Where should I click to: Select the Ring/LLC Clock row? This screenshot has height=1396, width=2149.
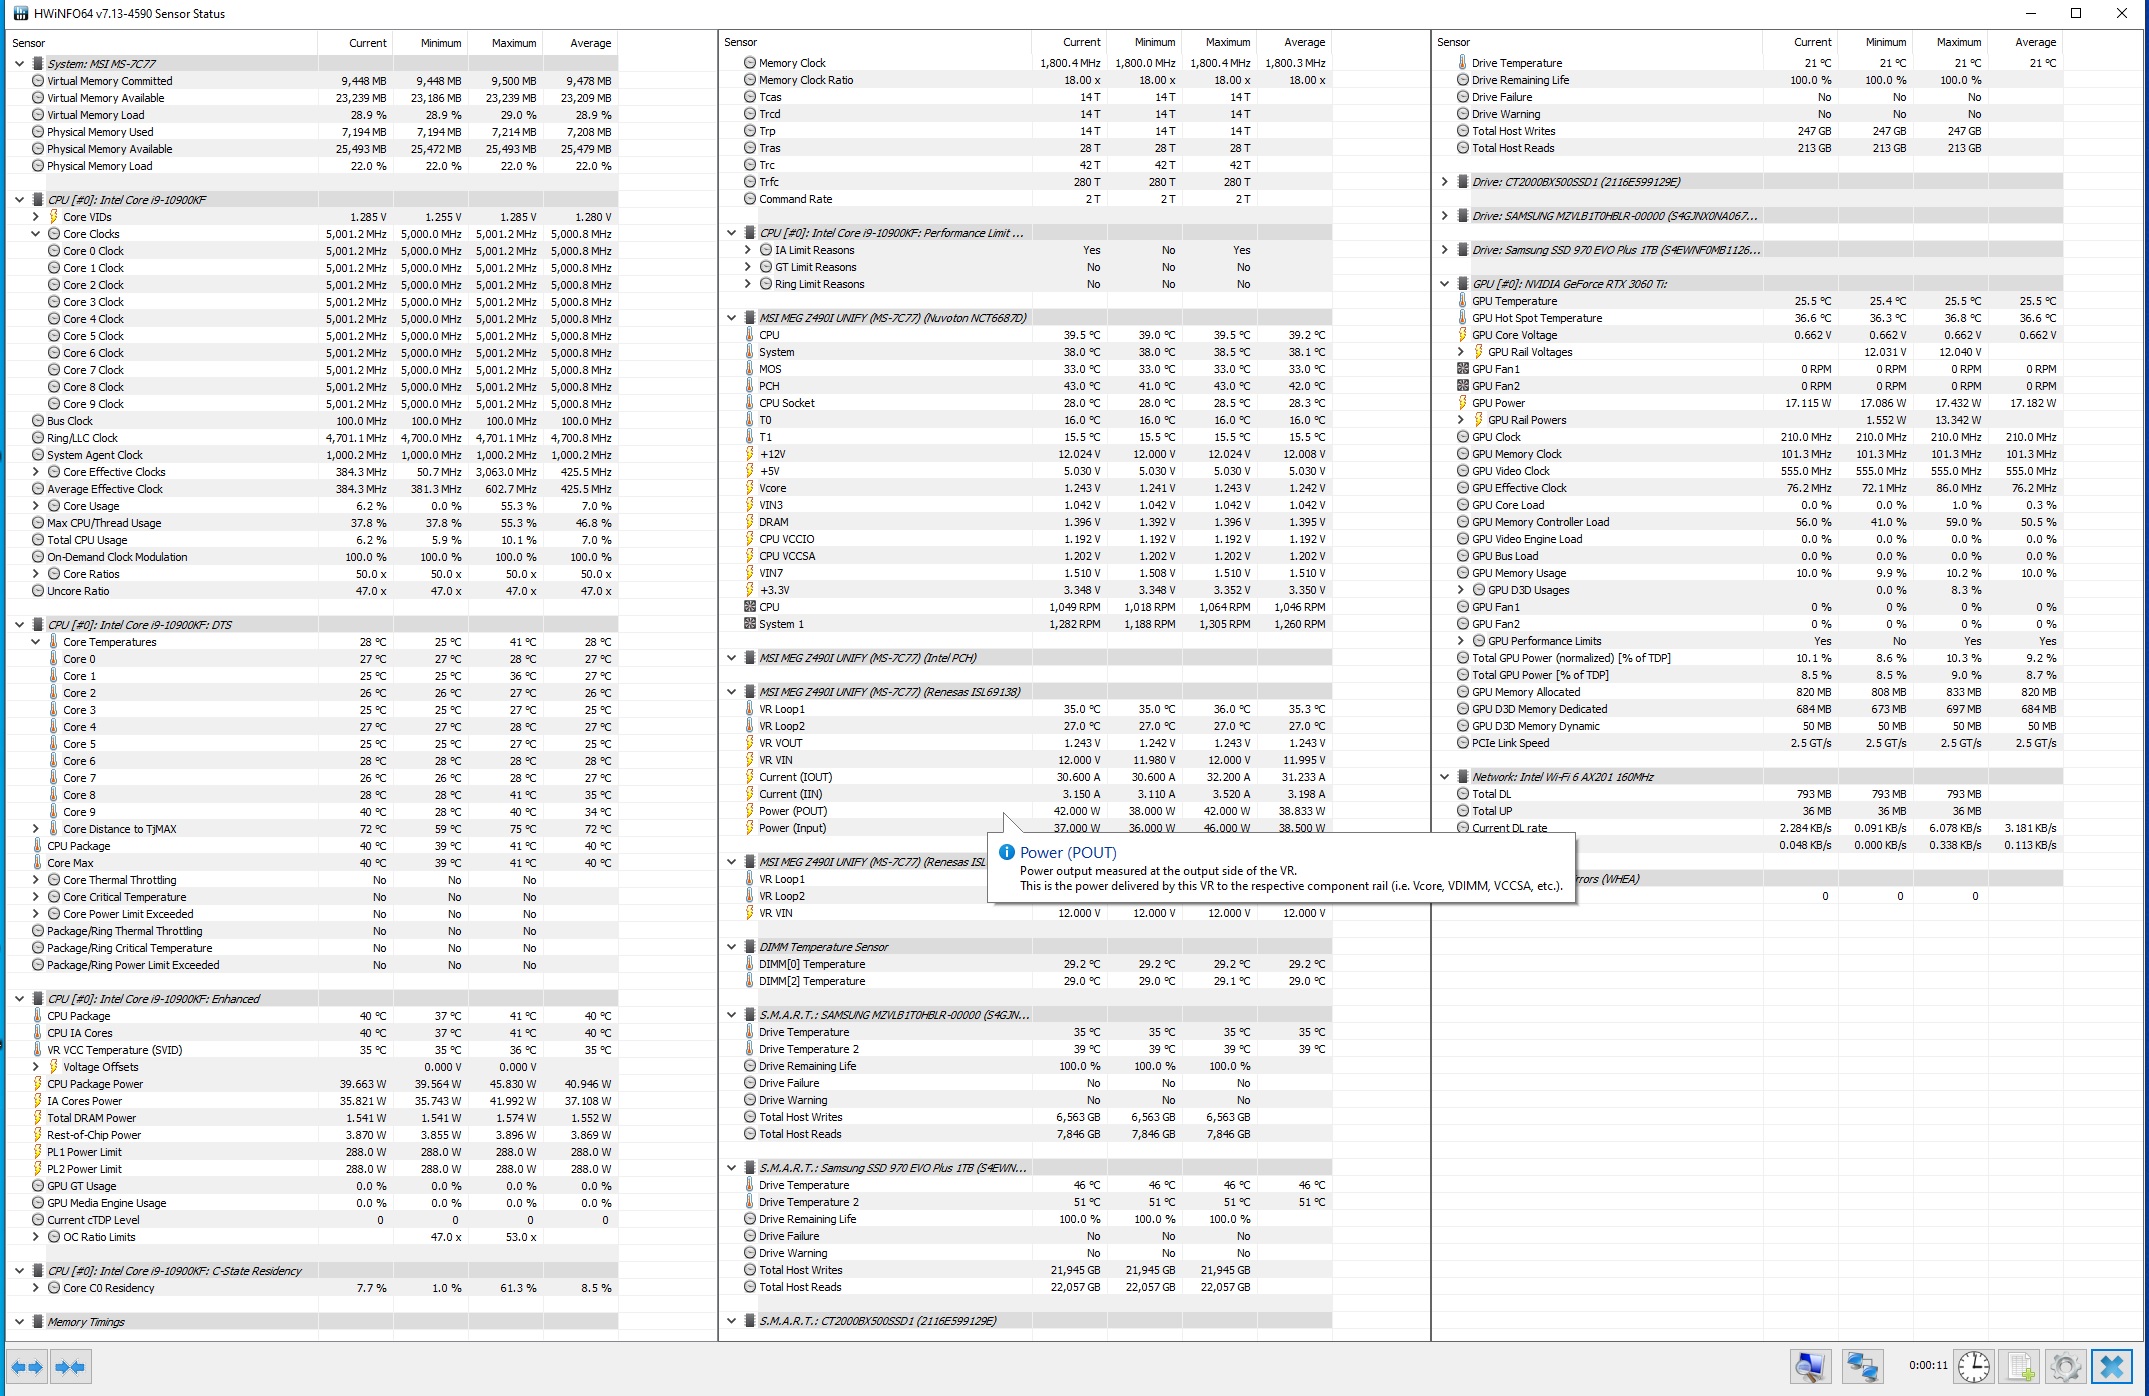click(312, 438)
